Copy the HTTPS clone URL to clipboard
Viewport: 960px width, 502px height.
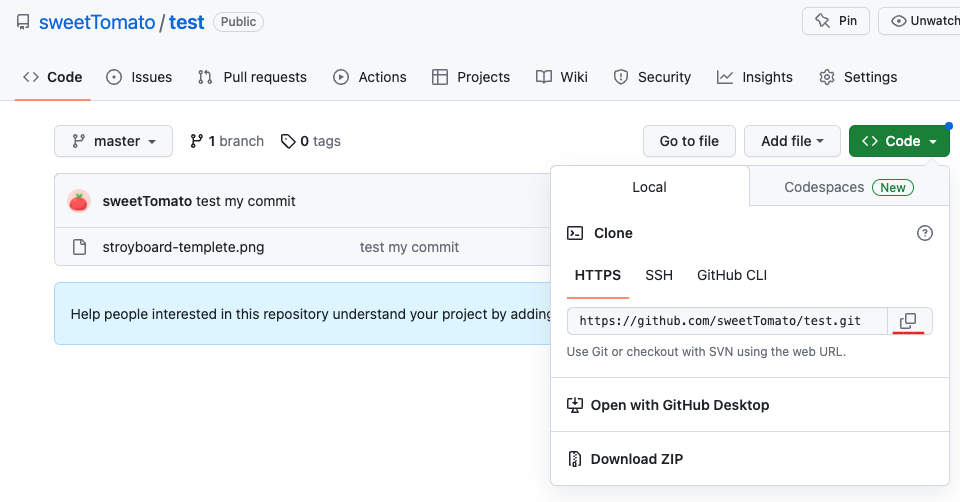tap(908, 321)
